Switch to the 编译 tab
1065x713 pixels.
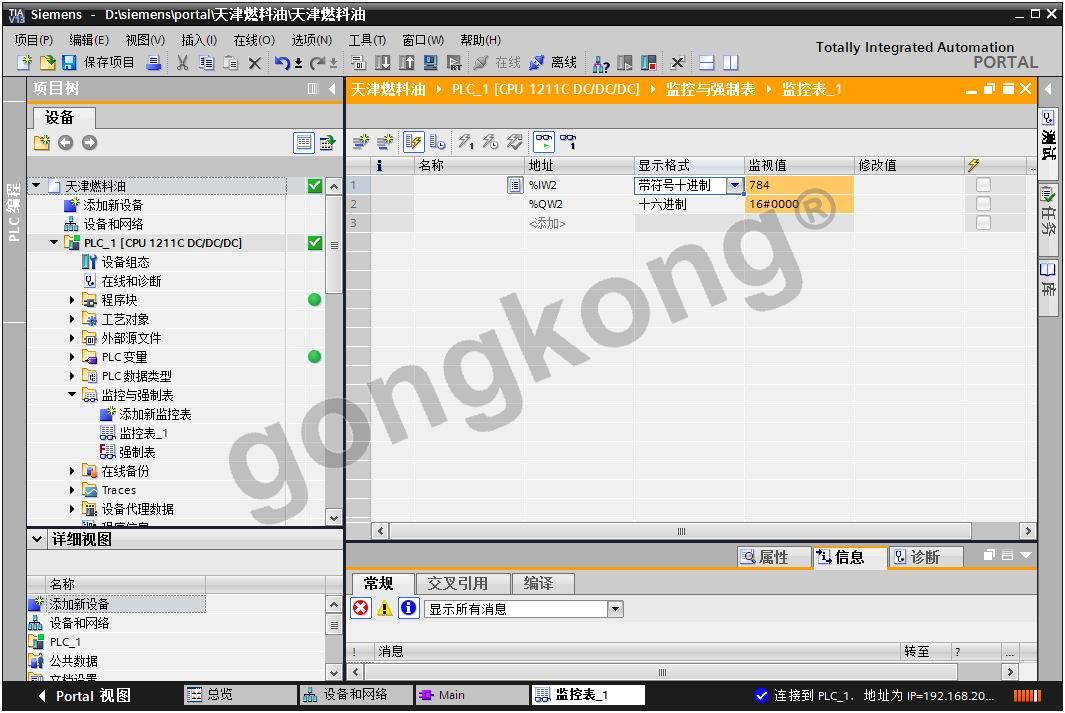[x=544, y=583]
